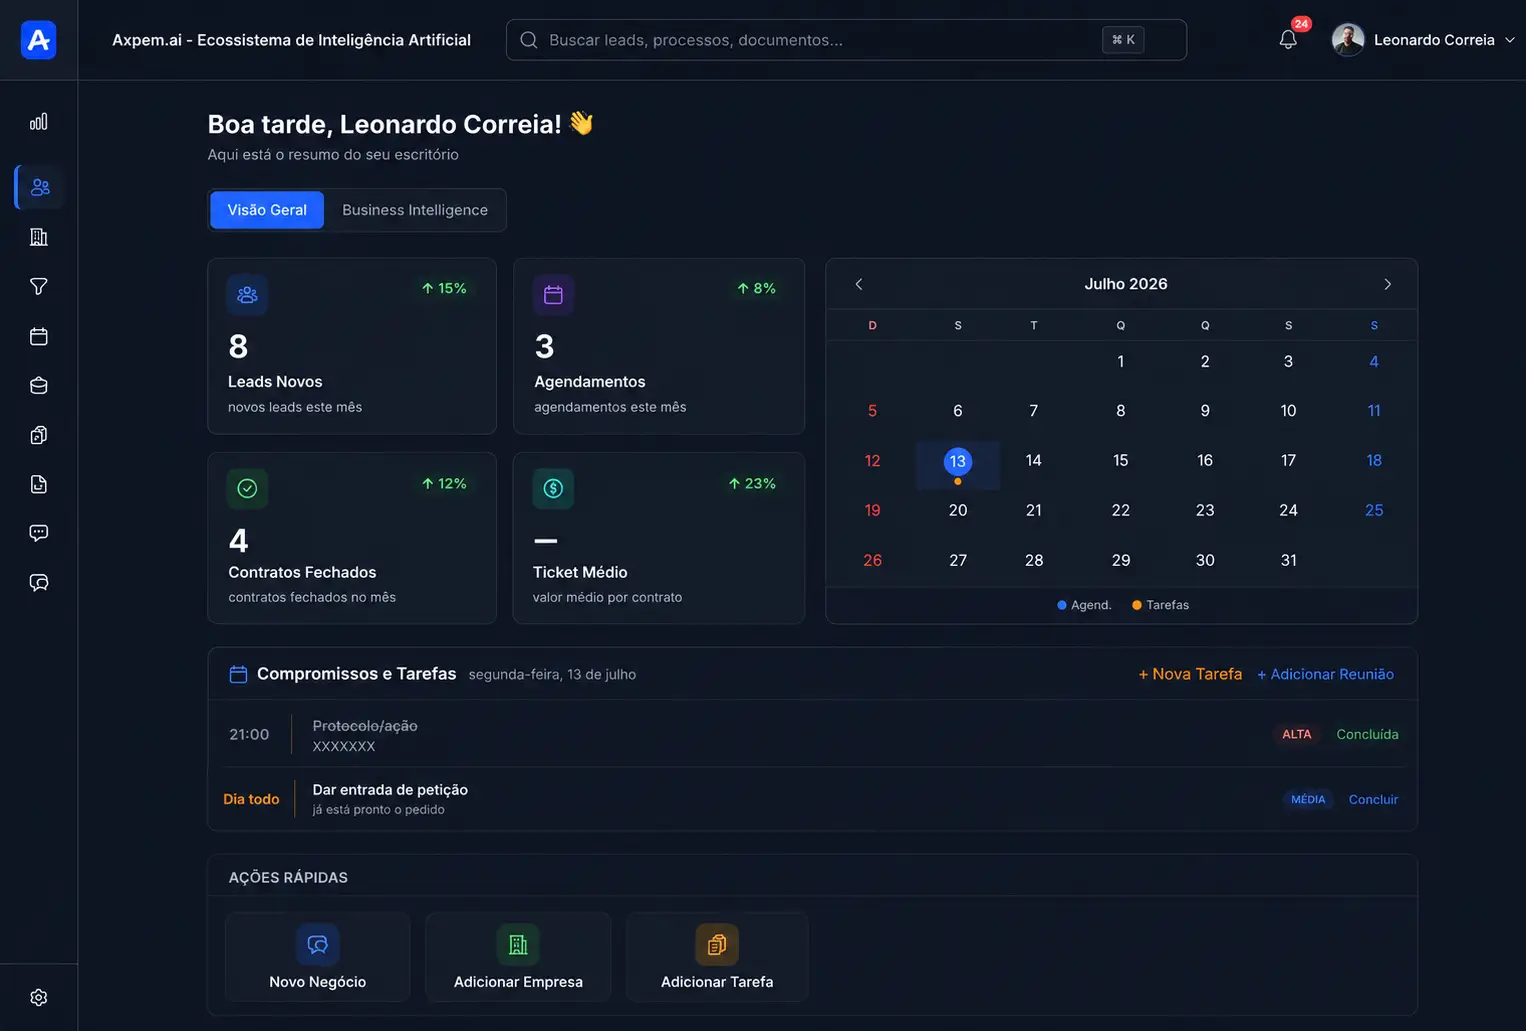Screen dimensions: 1526x1031
Task: Click the notification bell icon
Action: point(1288,40)
